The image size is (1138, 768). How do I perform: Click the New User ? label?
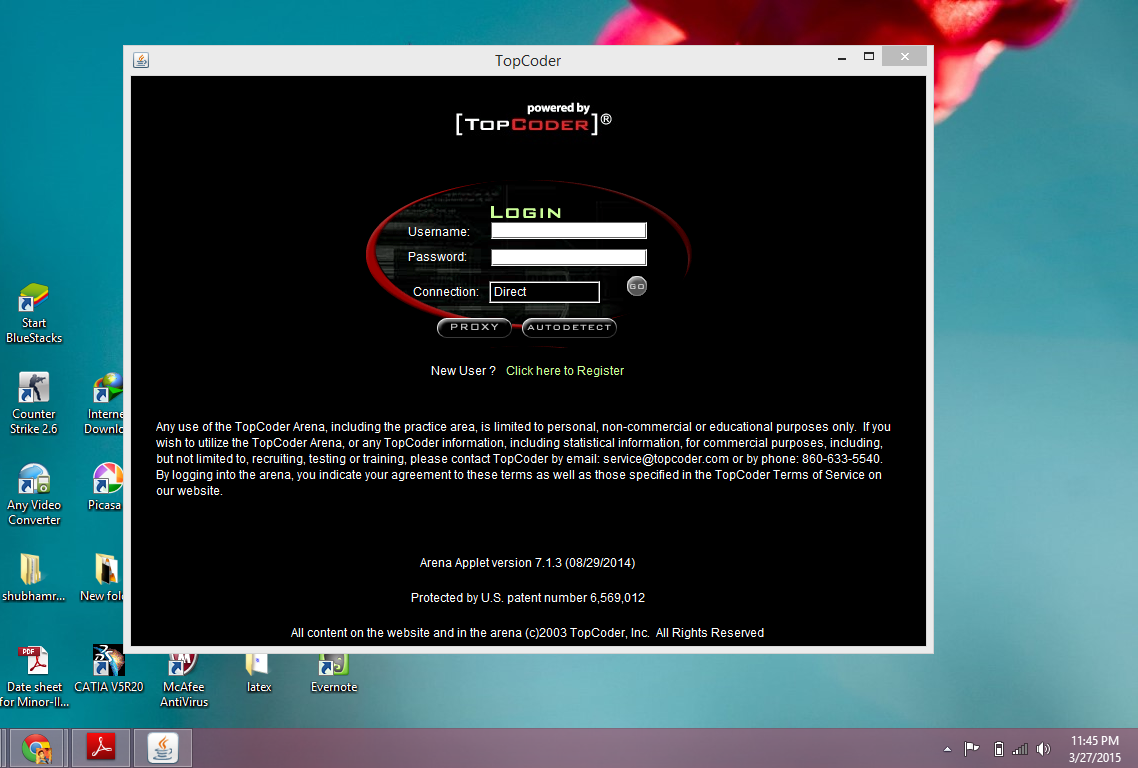(463, 371)
